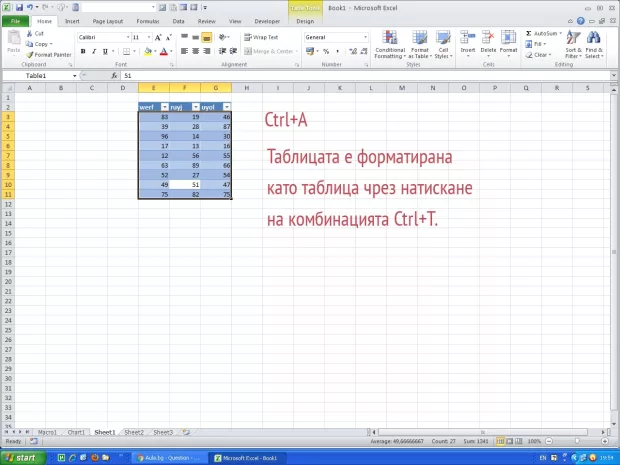This screenshot has height=465, width=620.
Task: Switch to Chart1 worksheet tab
Action: tap(76, 432)
